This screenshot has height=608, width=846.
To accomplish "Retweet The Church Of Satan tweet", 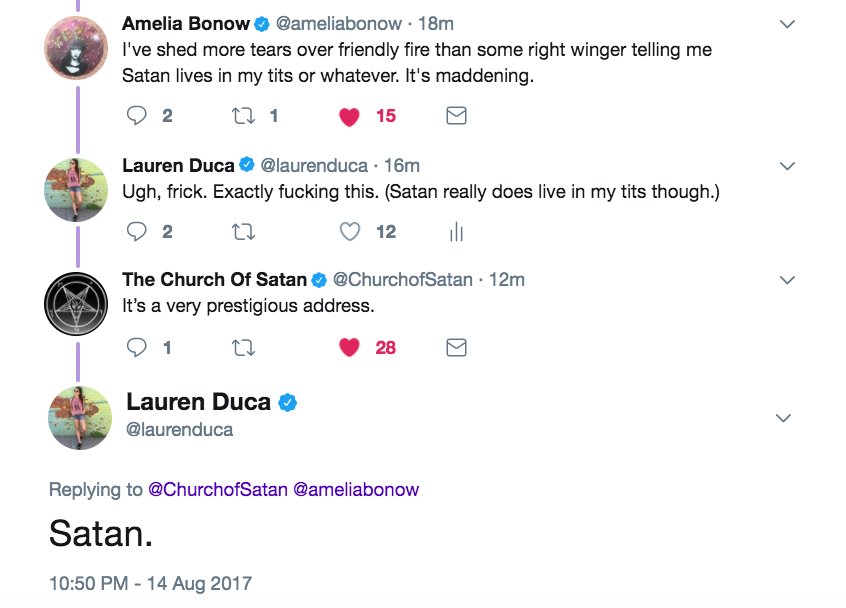I will point(243,348).
